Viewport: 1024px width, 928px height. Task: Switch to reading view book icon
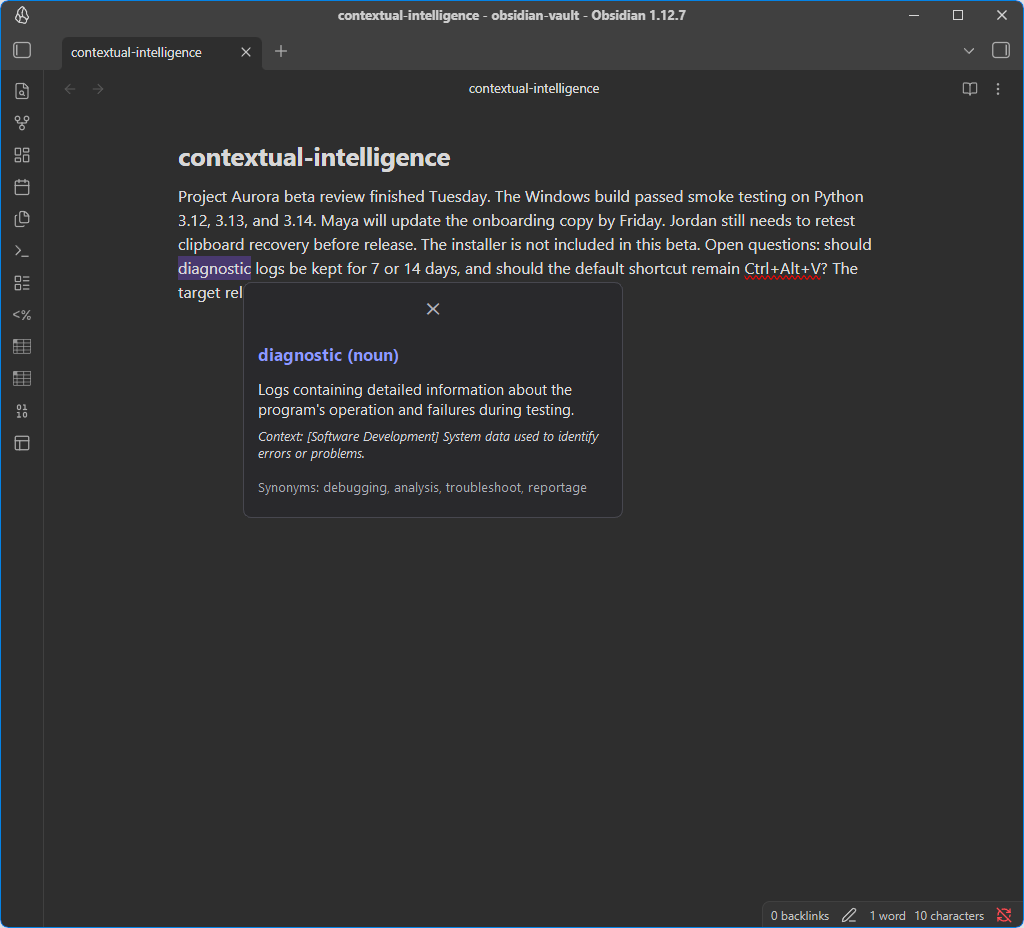click(x=970, y=89)
